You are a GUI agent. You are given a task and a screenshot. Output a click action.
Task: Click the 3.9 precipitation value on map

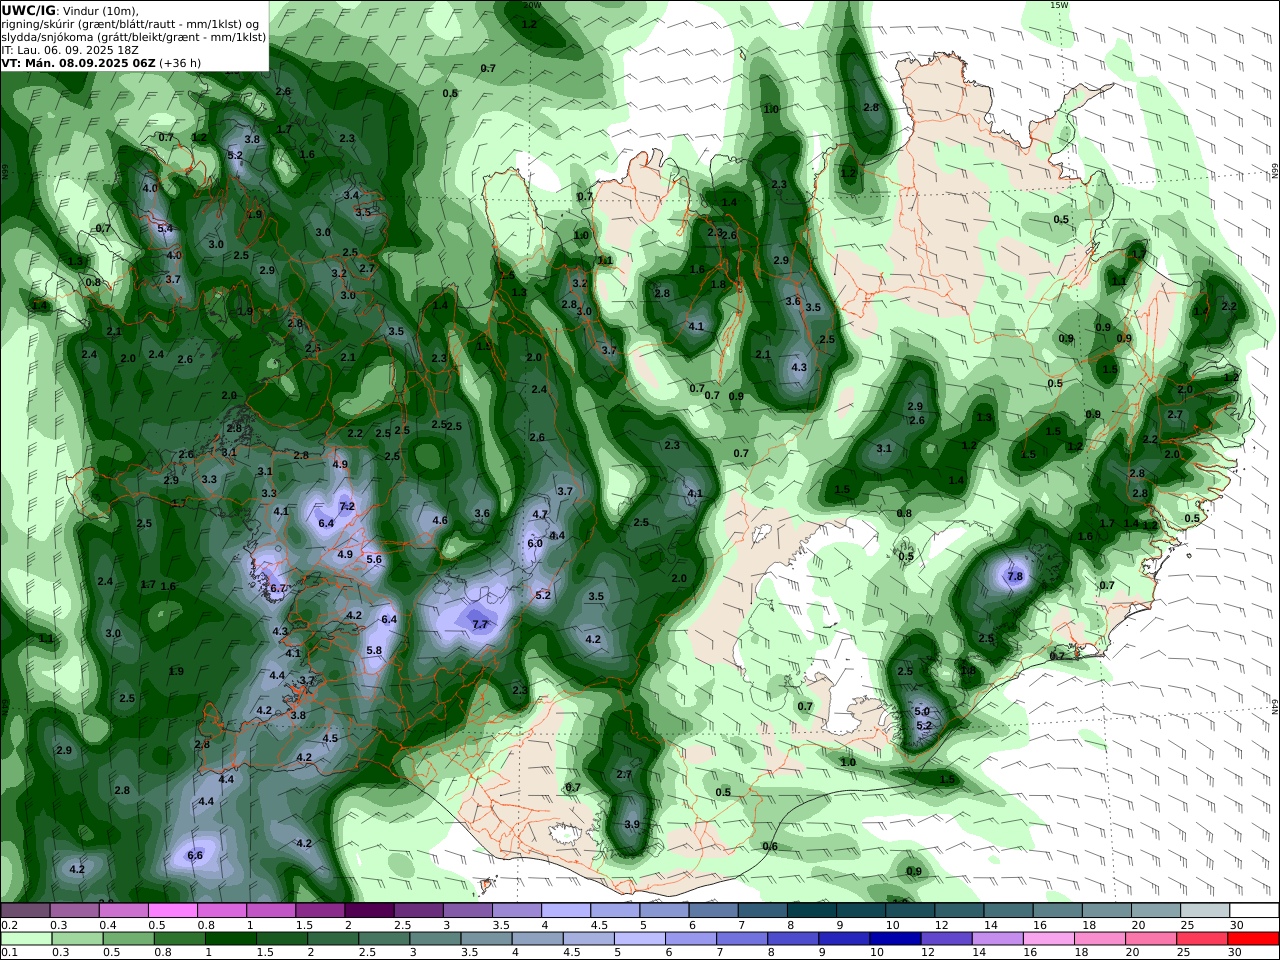click(x=632, y=825)
